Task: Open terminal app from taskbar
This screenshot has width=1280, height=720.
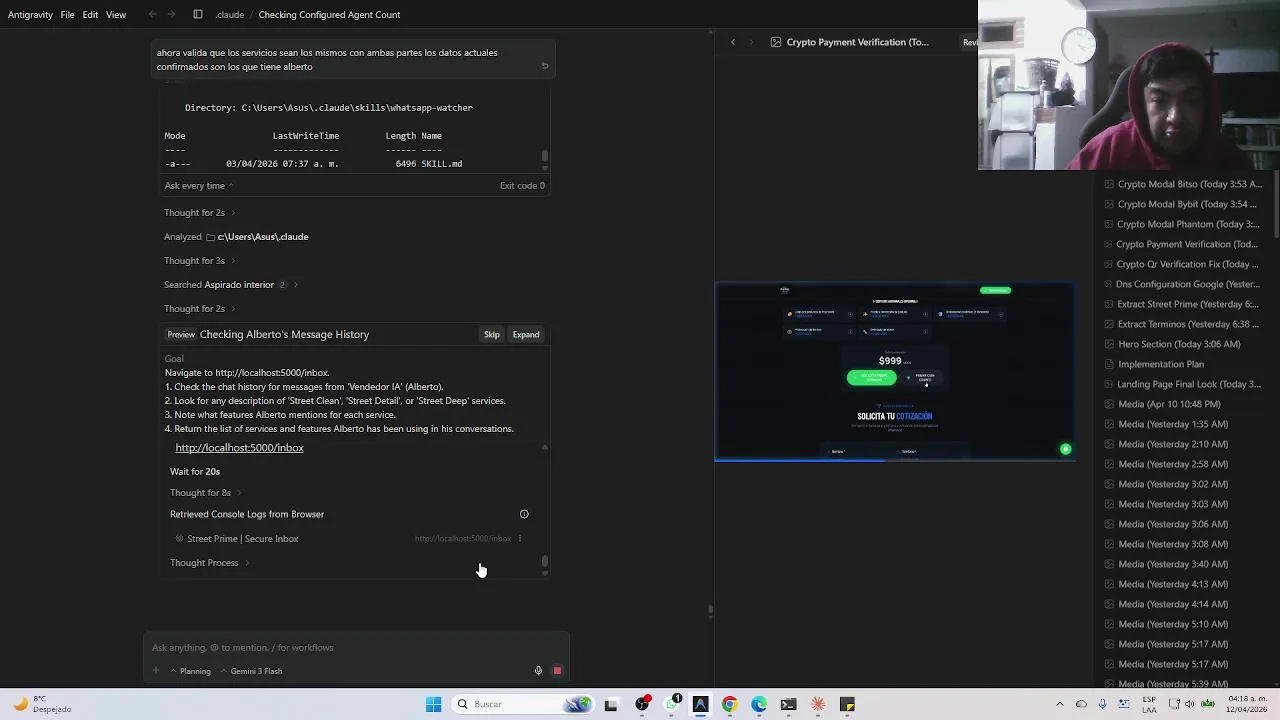Action: [x=788, y=704]
